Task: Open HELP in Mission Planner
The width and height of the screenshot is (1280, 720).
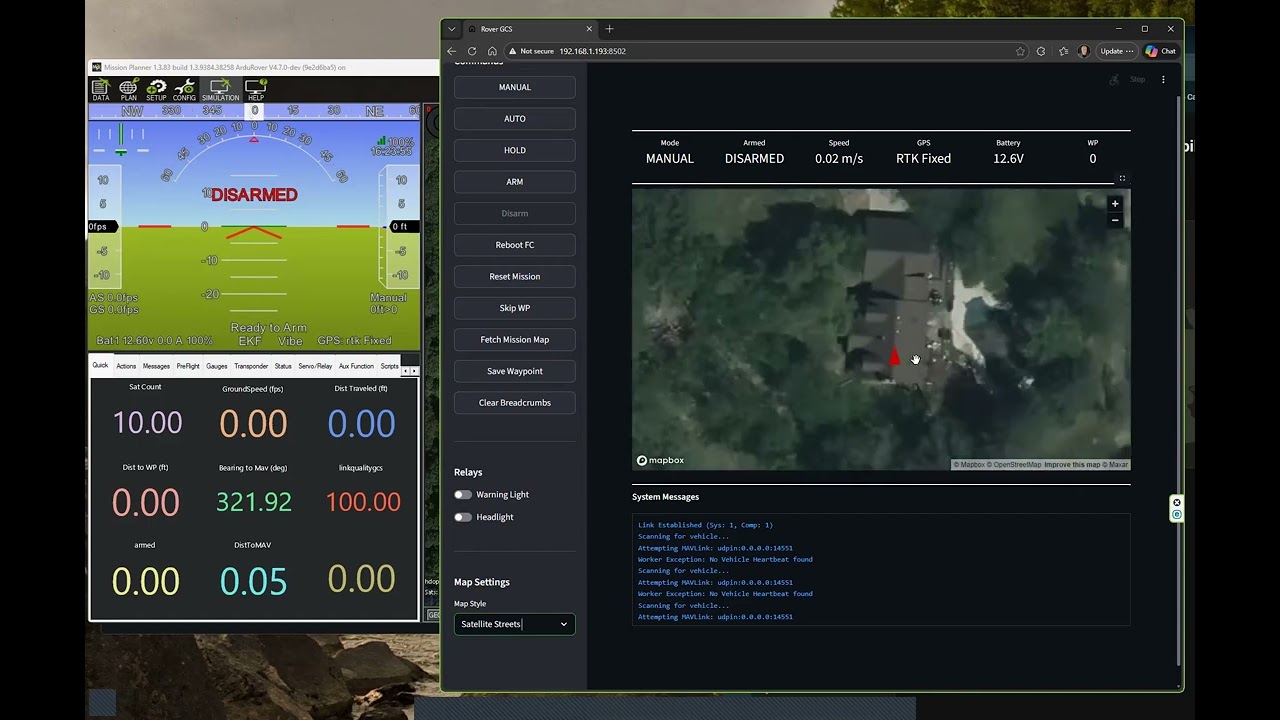Action: (x=255, y=91)
